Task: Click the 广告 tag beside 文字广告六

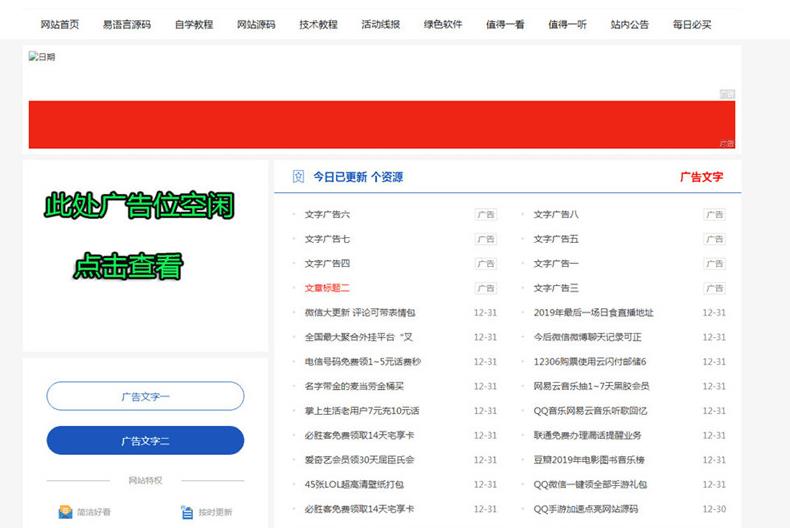Action: click(x=486, y=215)
